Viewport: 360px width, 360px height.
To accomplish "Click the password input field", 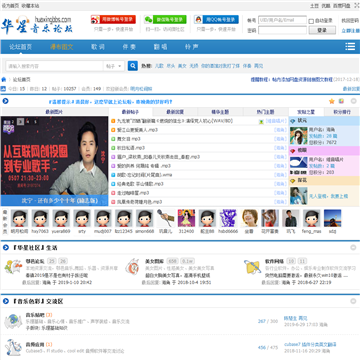I will 282,30.
